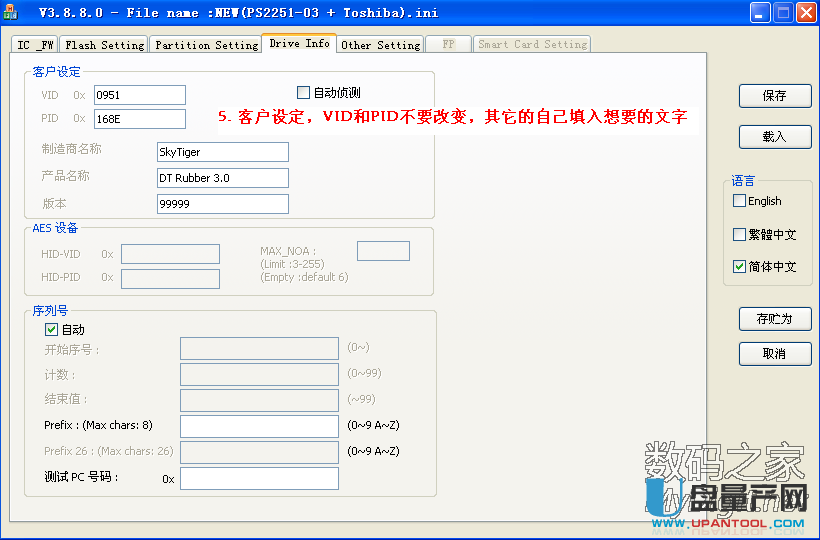Viewport: 820px width, 540px height.
Task: Click the 测试 PC 号码 input field
Action: (x=259, y=478)
